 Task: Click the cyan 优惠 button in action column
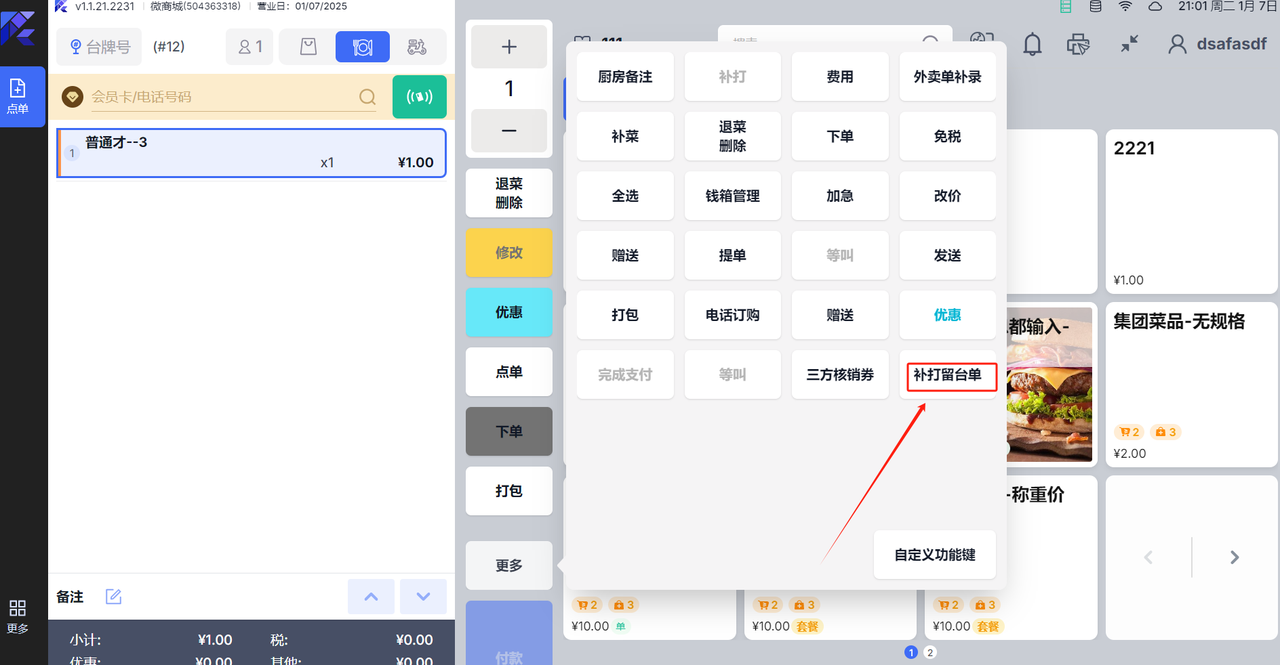pos(509,312)
